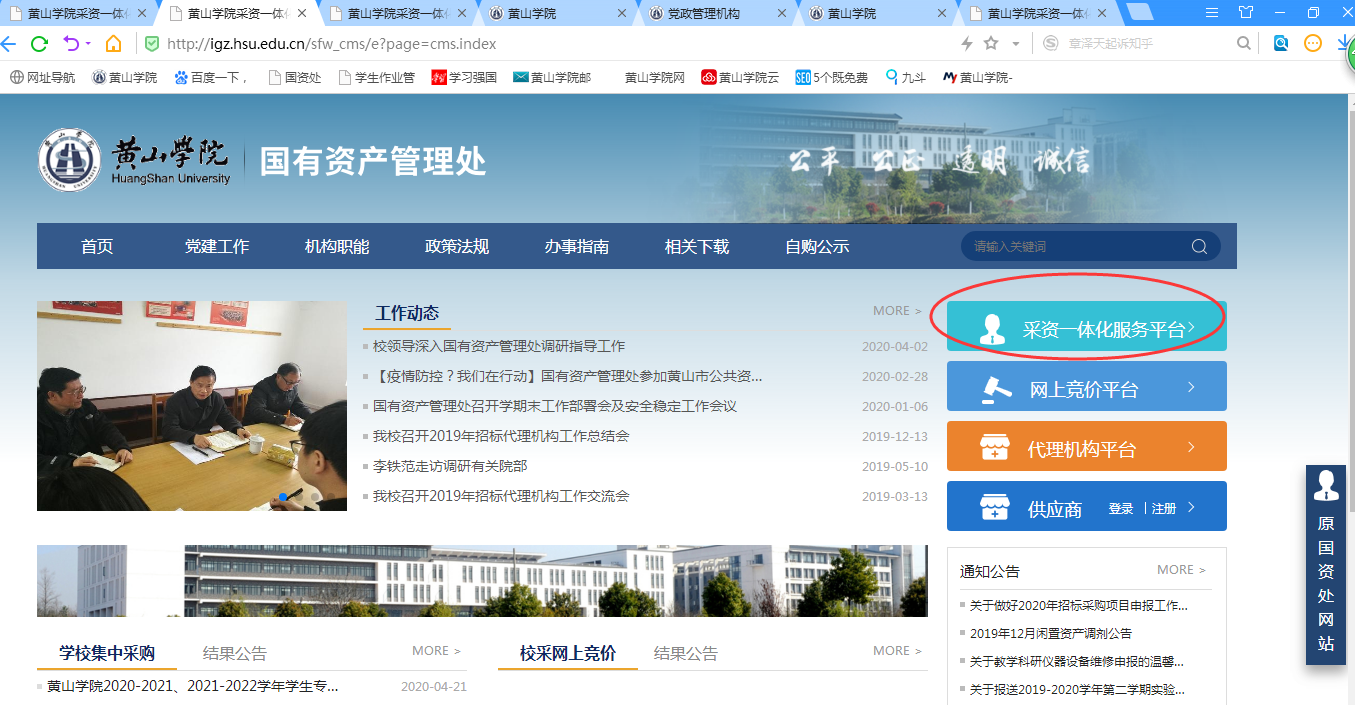Select the 结果公告 tab beside 学校集中采购
The width and height of the screenshot is (1355, 705).
235,654
